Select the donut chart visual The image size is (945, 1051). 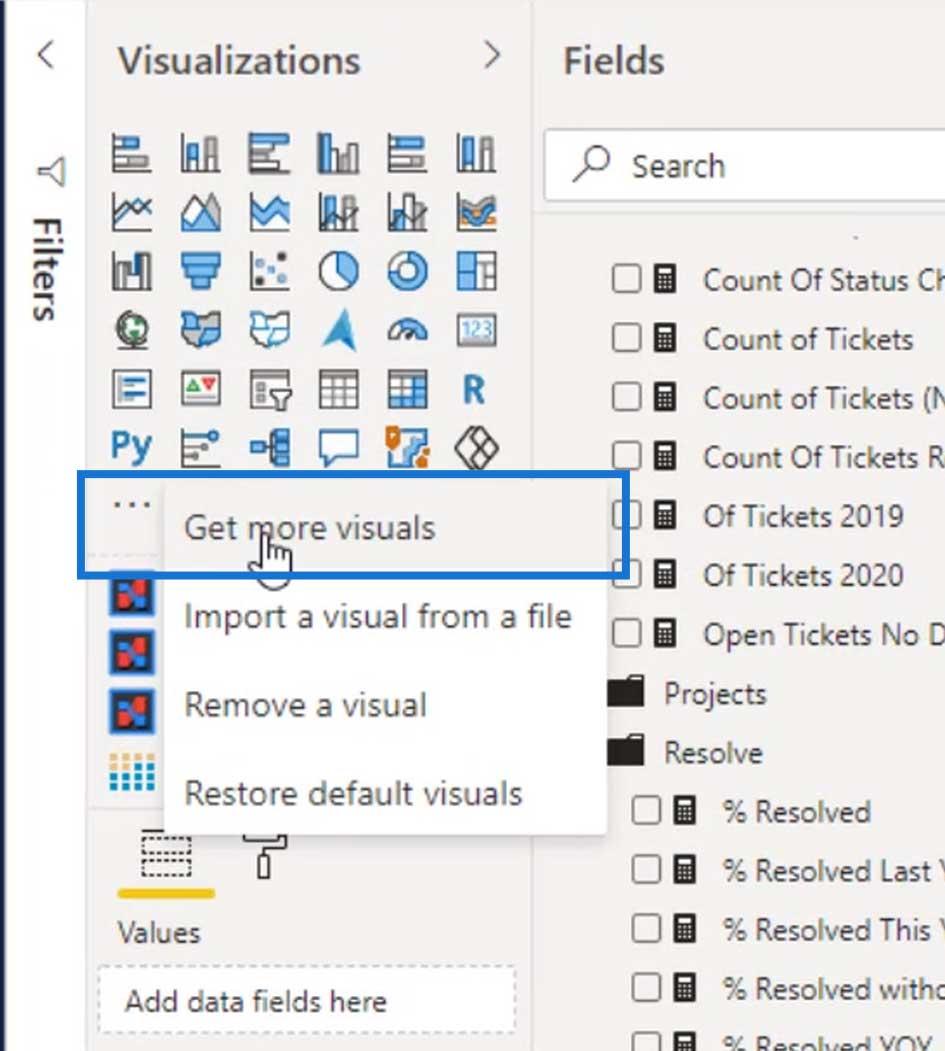(407, 271)
